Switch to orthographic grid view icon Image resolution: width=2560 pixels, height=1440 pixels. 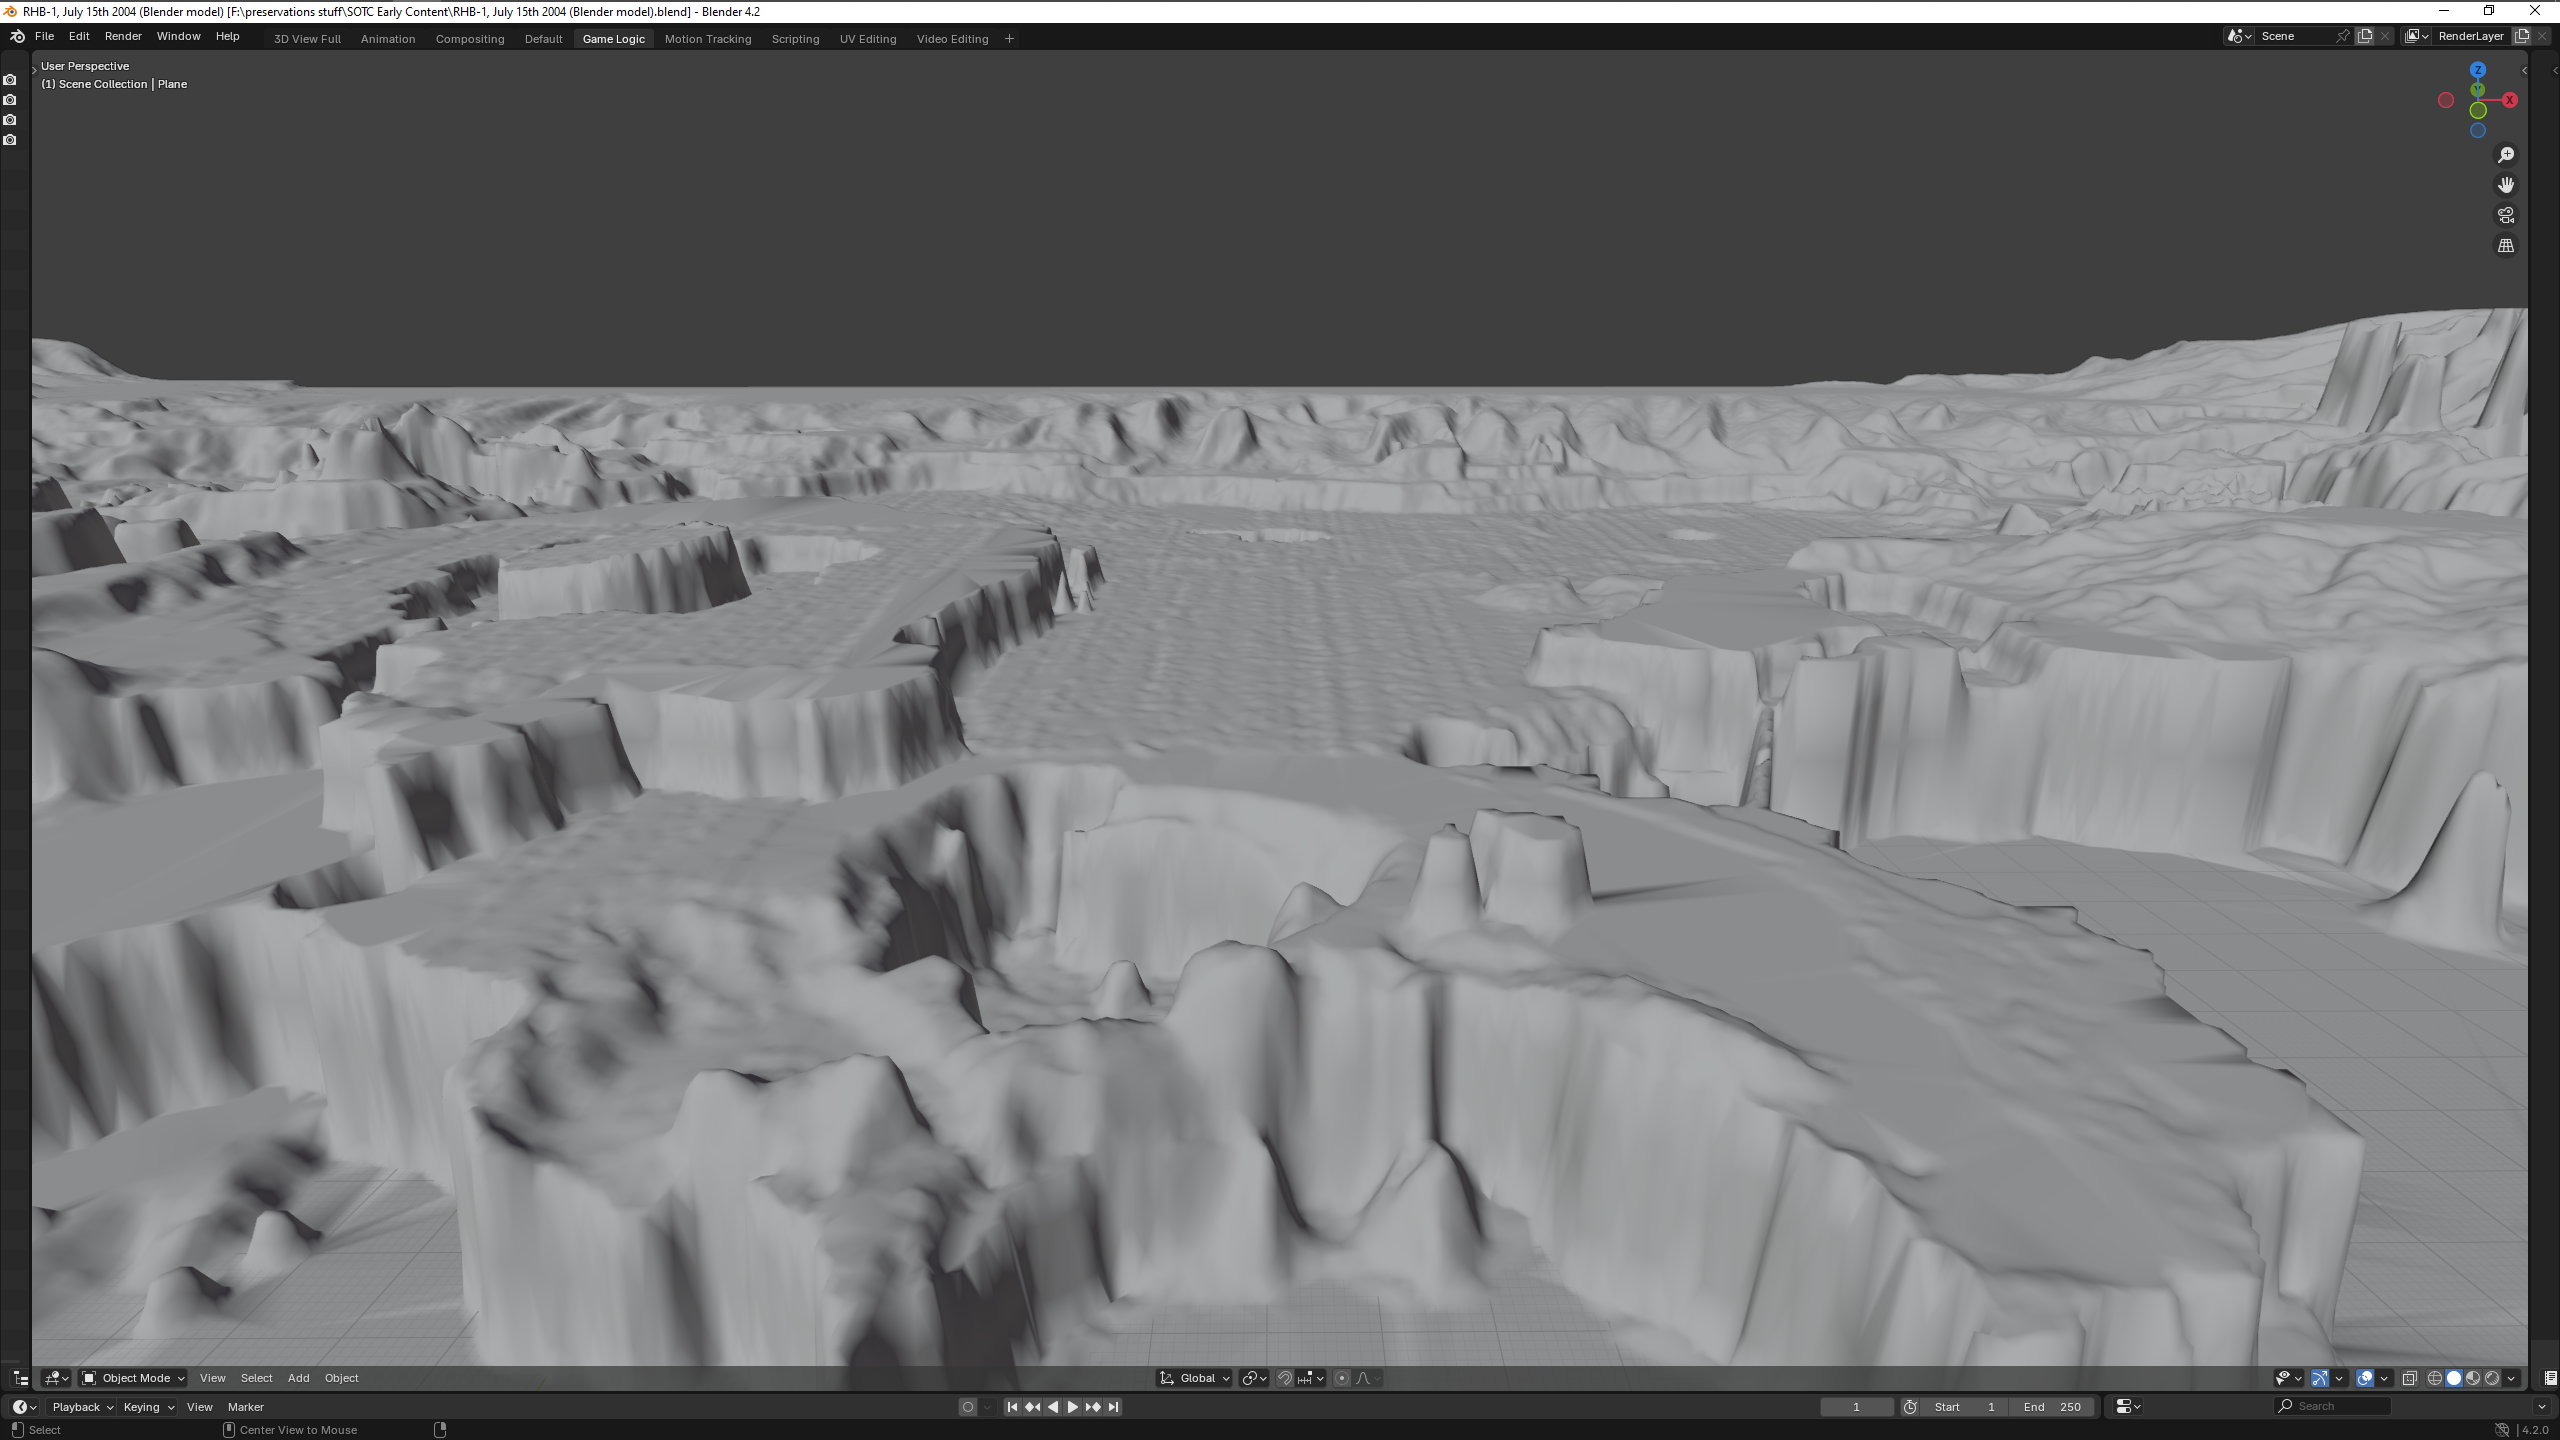2505,246
